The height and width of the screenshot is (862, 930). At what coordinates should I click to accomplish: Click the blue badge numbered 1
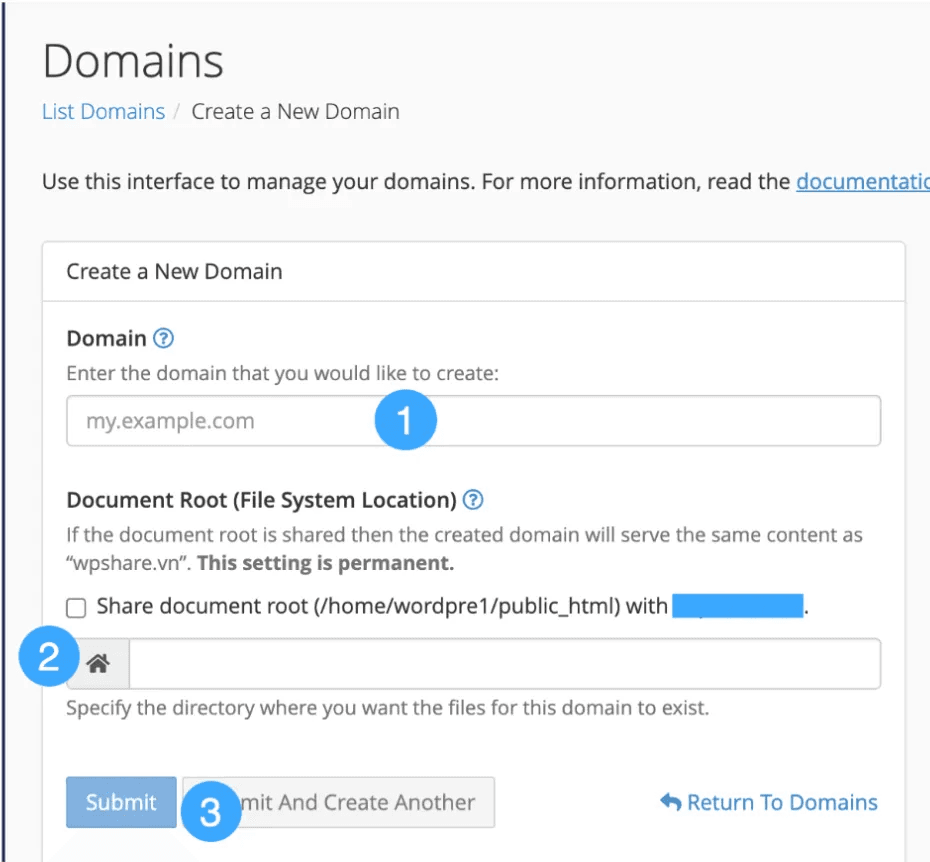tap(405, 420)
